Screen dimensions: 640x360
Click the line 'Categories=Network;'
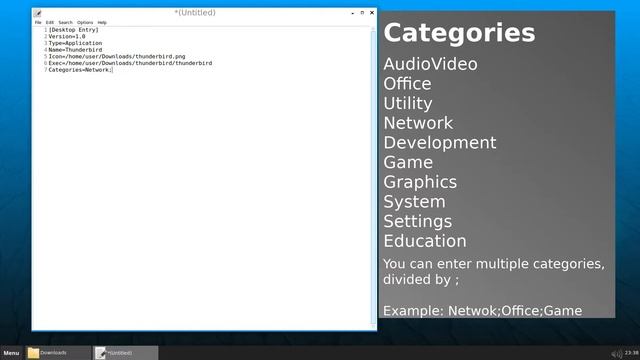tap(80, 70)
